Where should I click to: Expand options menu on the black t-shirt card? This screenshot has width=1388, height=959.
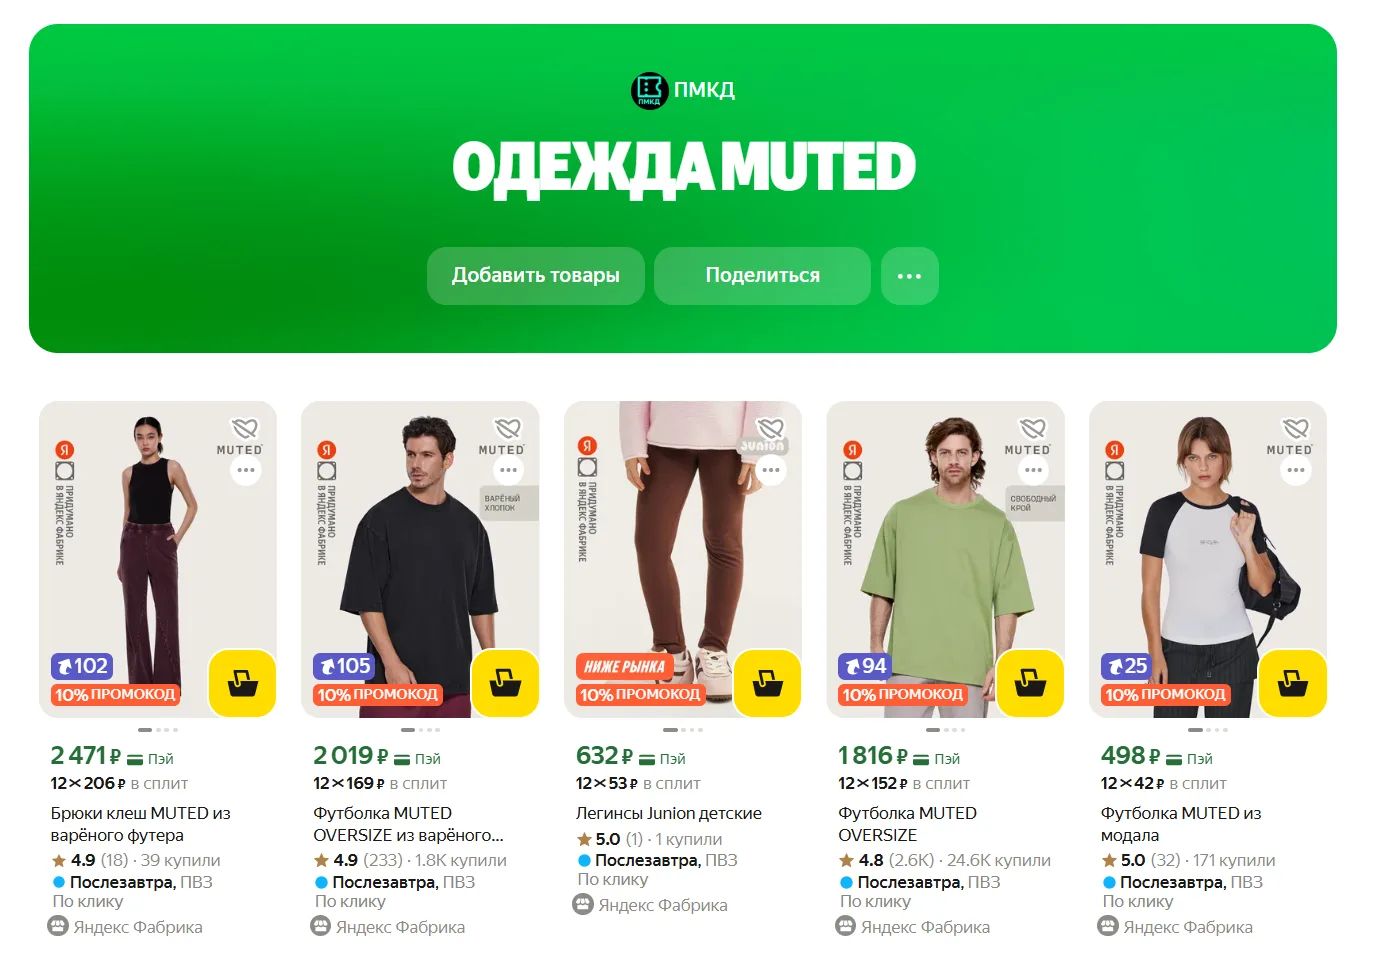click(509, 470)
